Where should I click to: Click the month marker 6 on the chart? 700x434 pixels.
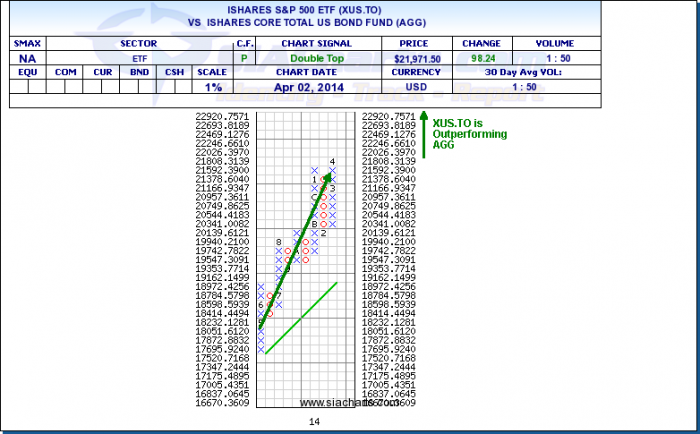[x=260, y=305]
